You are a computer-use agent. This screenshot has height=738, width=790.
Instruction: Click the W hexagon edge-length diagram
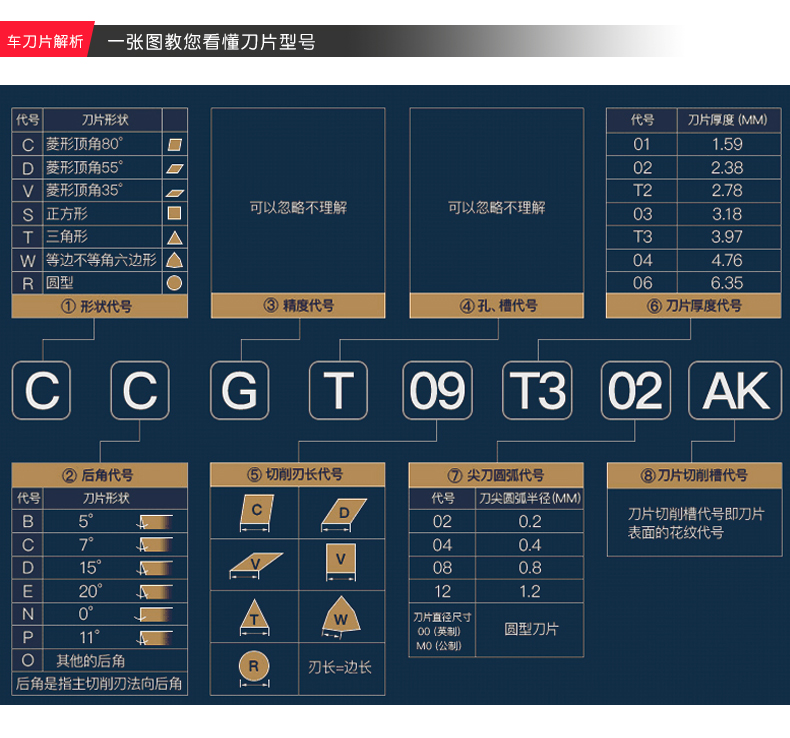pos(341,617)
